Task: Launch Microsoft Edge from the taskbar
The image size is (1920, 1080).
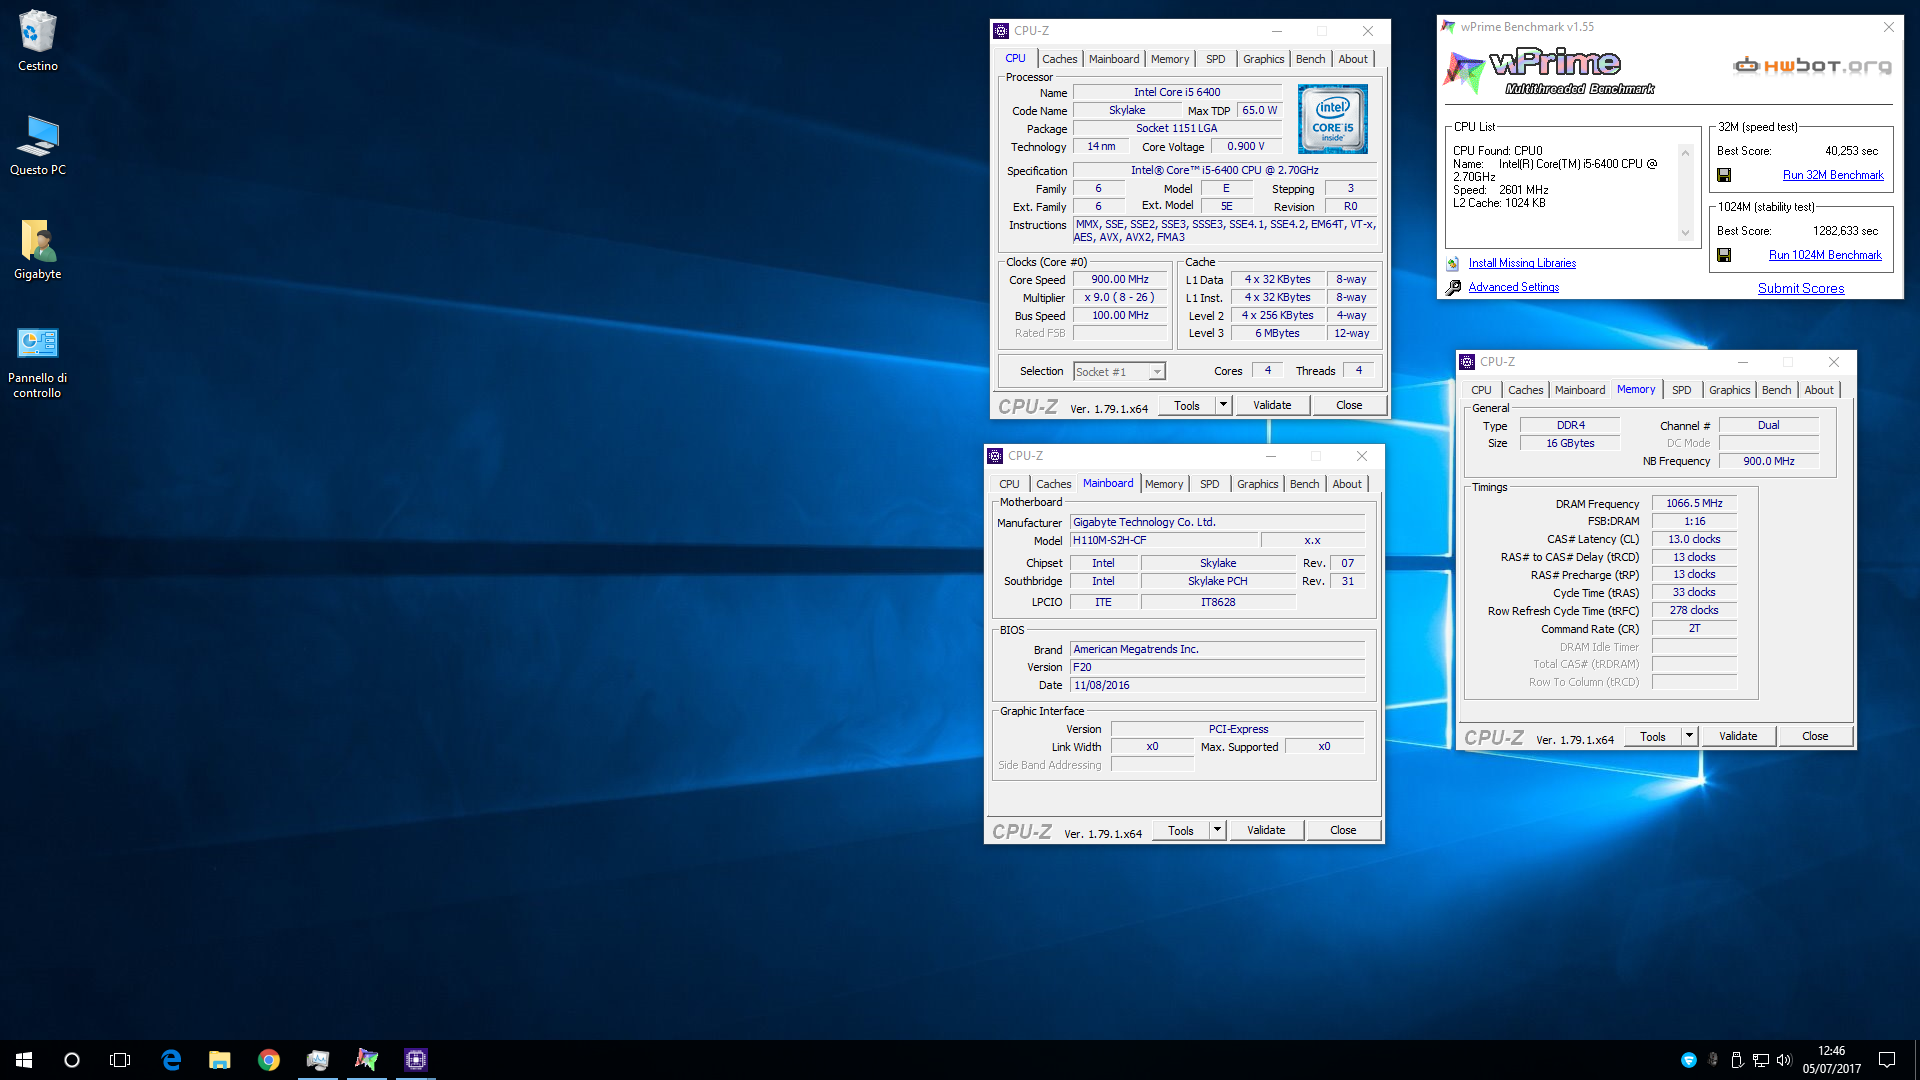Action: [x=171, y=1060]
